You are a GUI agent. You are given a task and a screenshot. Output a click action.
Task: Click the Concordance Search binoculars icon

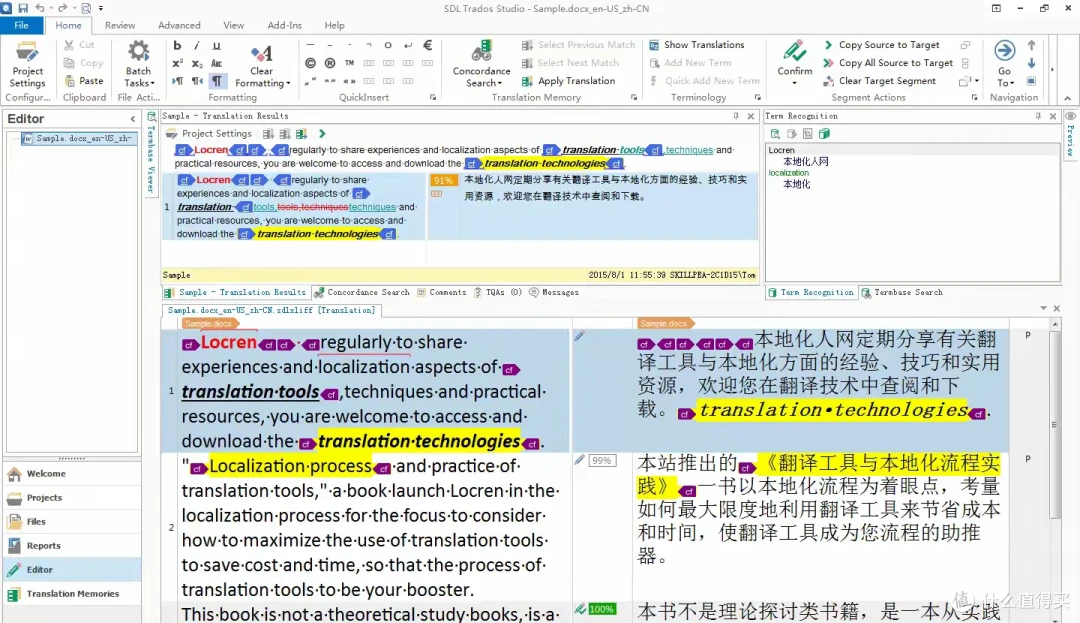pos(481,51)
